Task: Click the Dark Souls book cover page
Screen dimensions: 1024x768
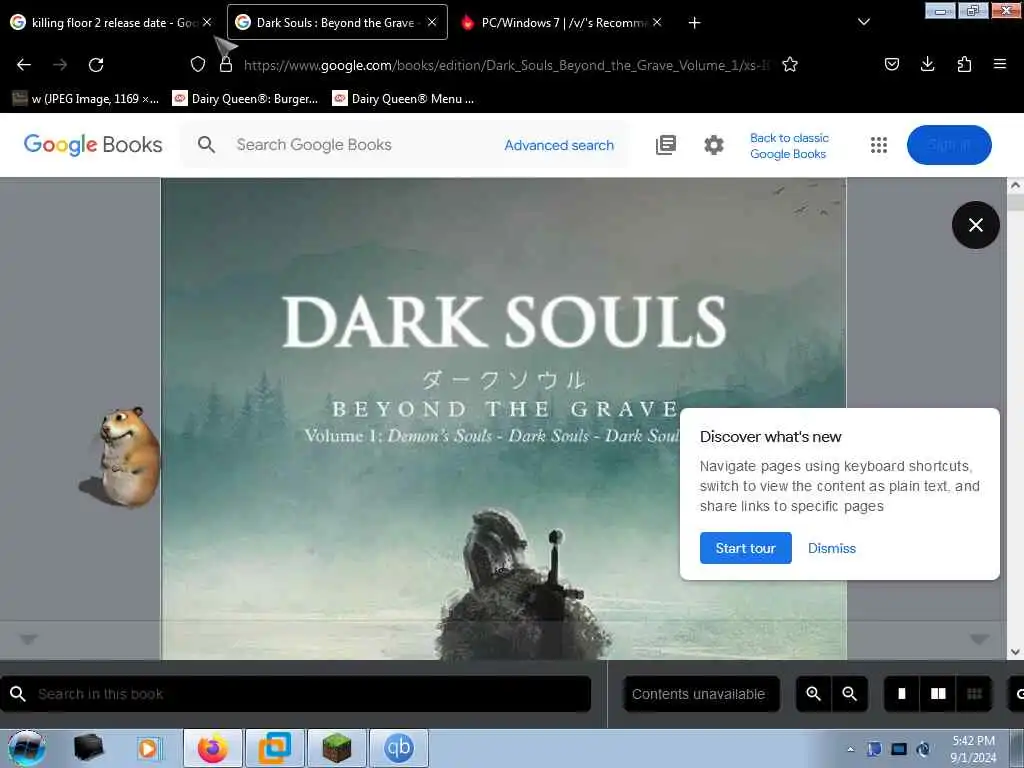Action: (504, 418)
